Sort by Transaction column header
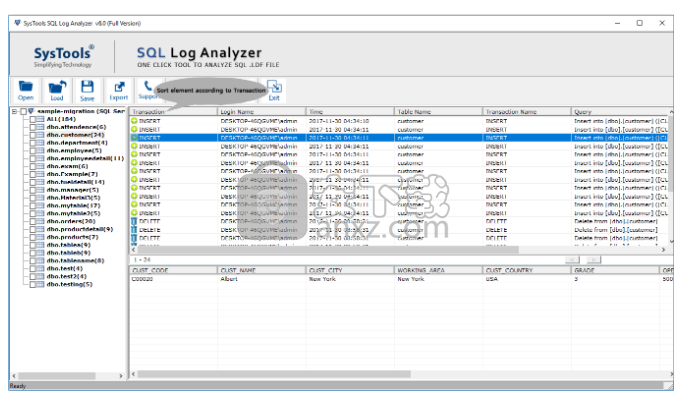691x403 pixels. pos(173,112)
